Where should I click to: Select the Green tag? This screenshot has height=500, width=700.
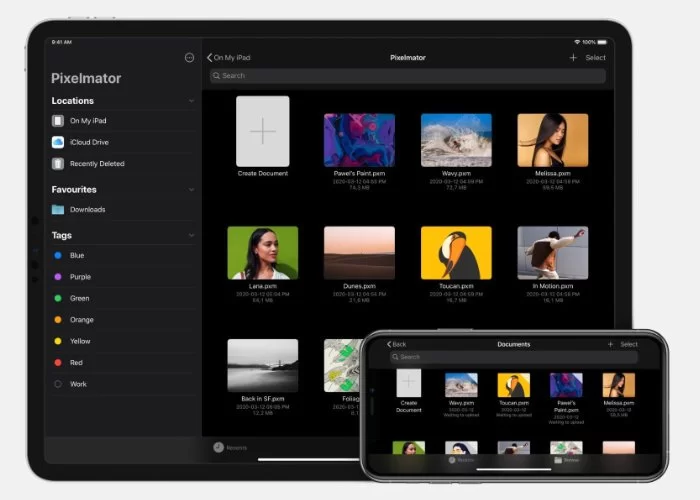coord(123,298)
